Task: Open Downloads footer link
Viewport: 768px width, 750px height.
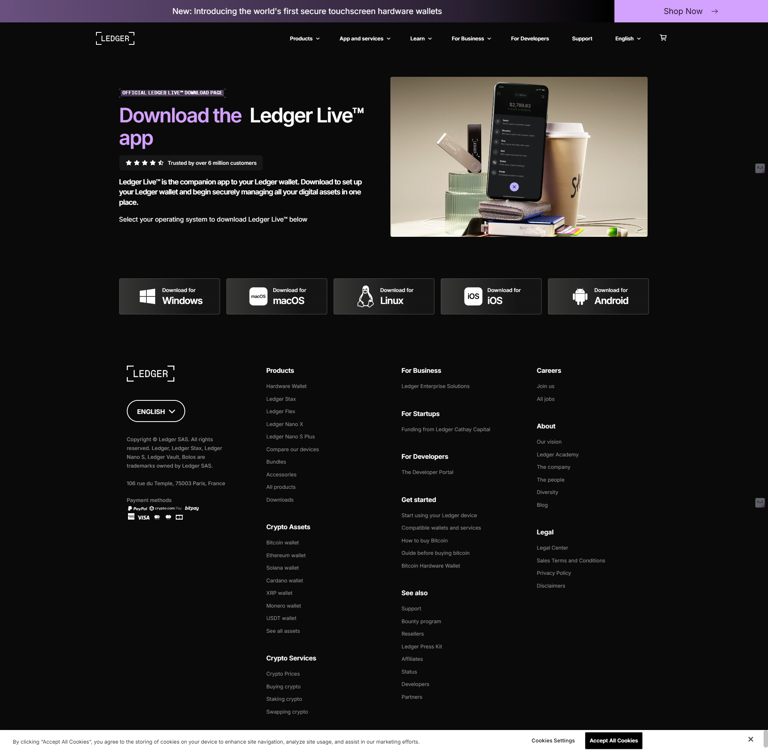Action: [280, 500]
